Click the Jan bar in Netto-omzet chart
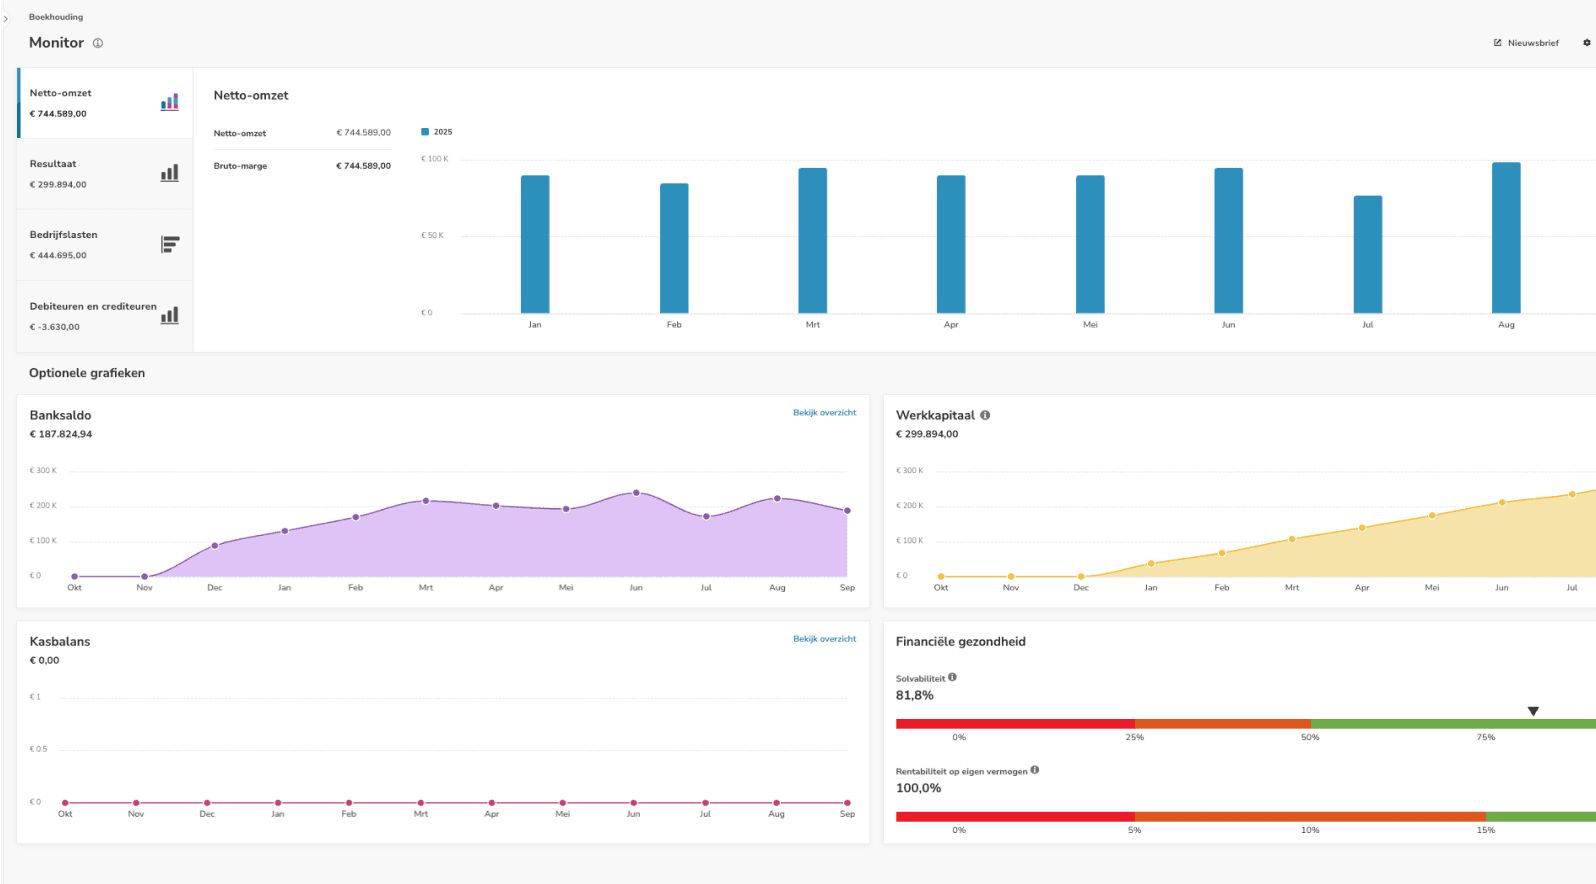Screen dimensions: 1596x884 coord(535,244)
